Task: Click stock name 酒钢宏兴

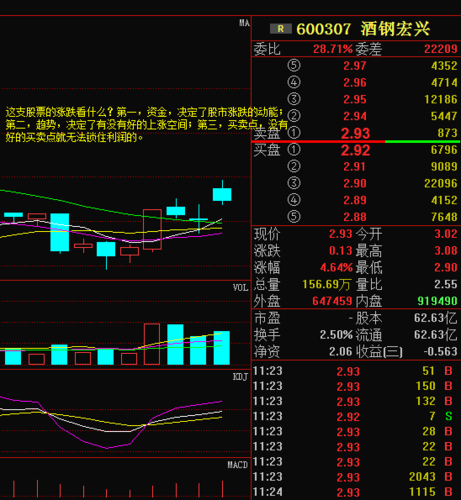Action: (x=395, y=29)
